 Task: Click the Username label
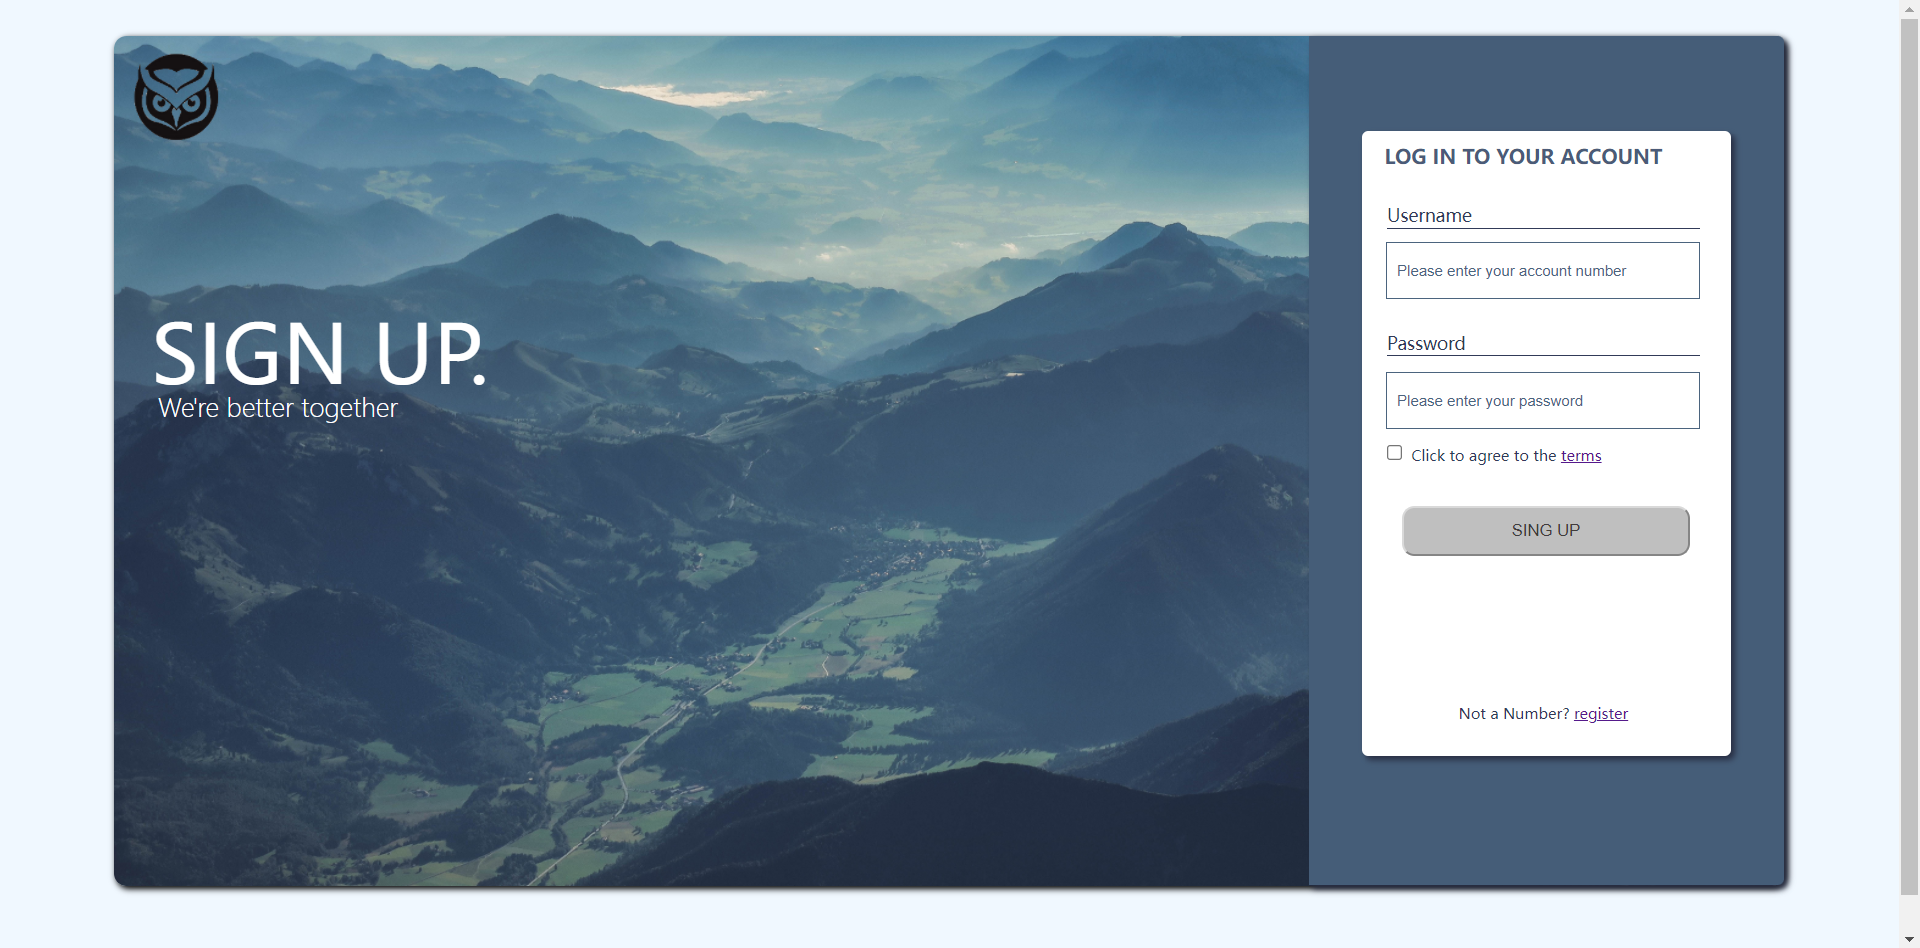(1429, 215)
